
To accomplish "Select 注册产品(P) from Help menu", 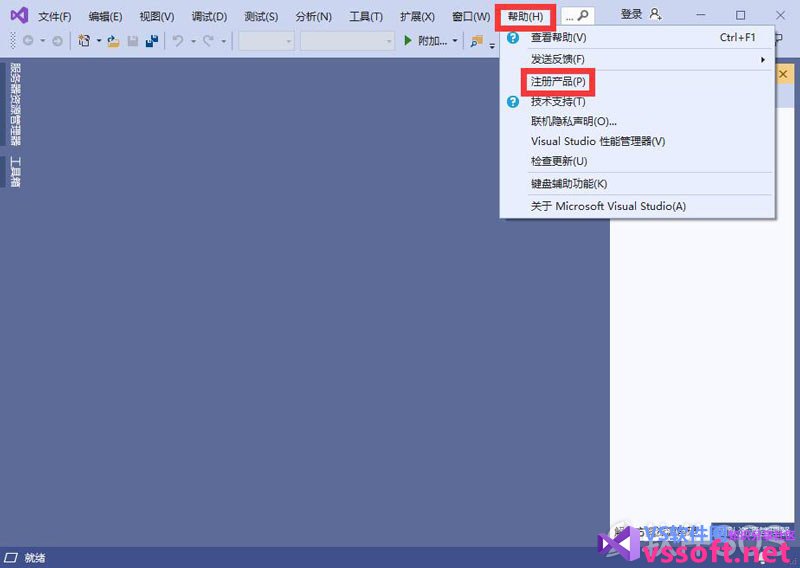I will point(558,81).
